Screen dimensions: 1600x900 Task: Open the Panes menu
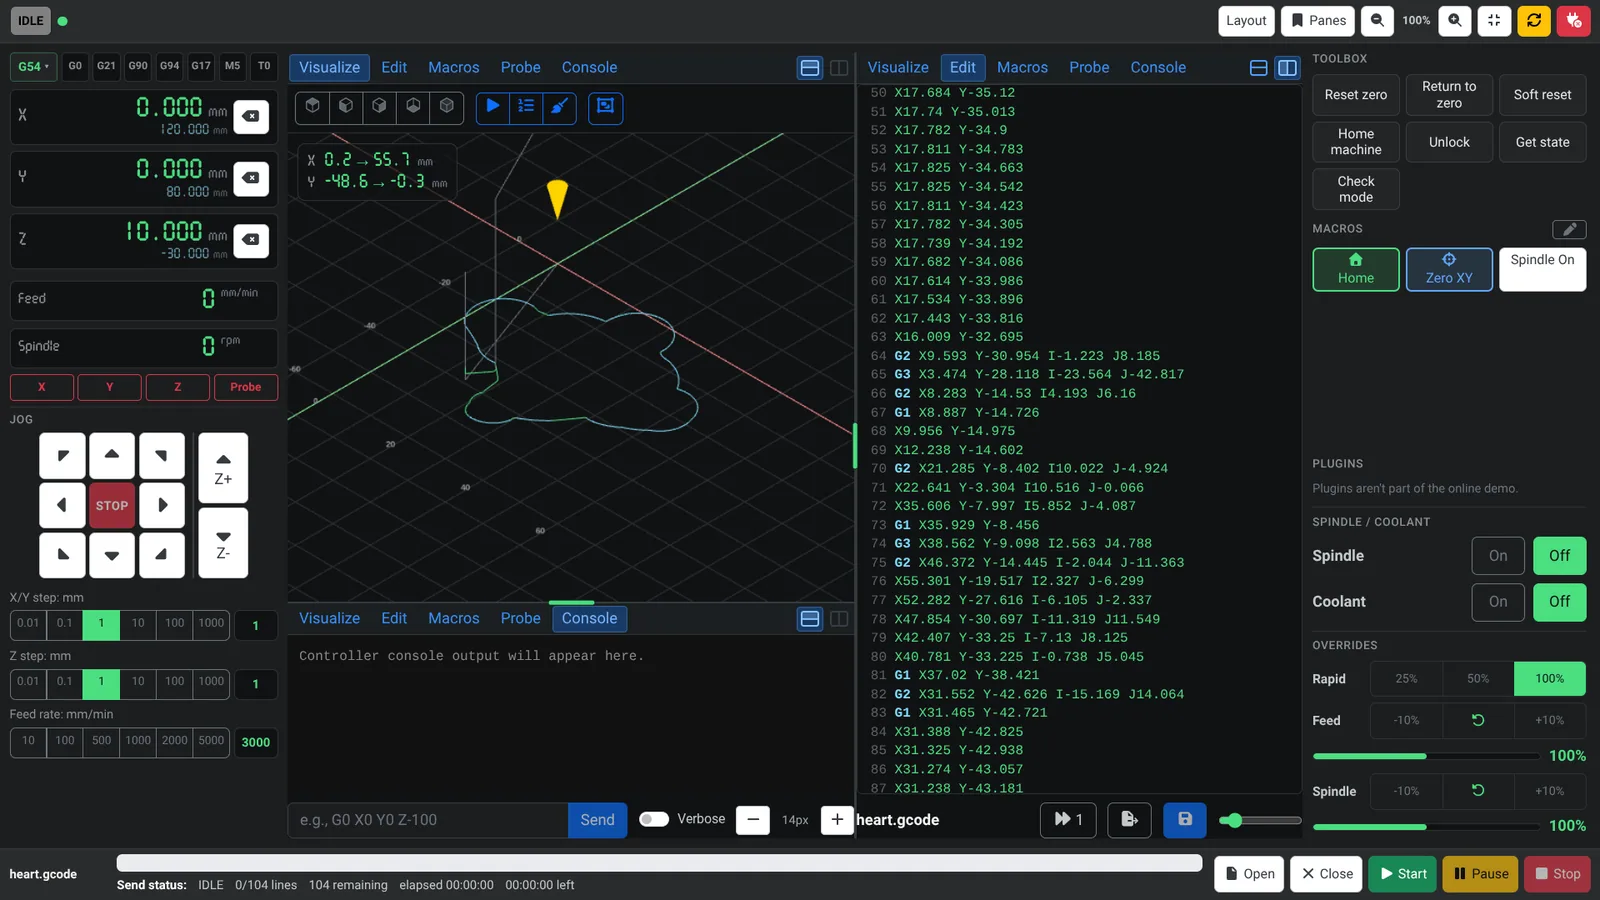click(1318, 21)
